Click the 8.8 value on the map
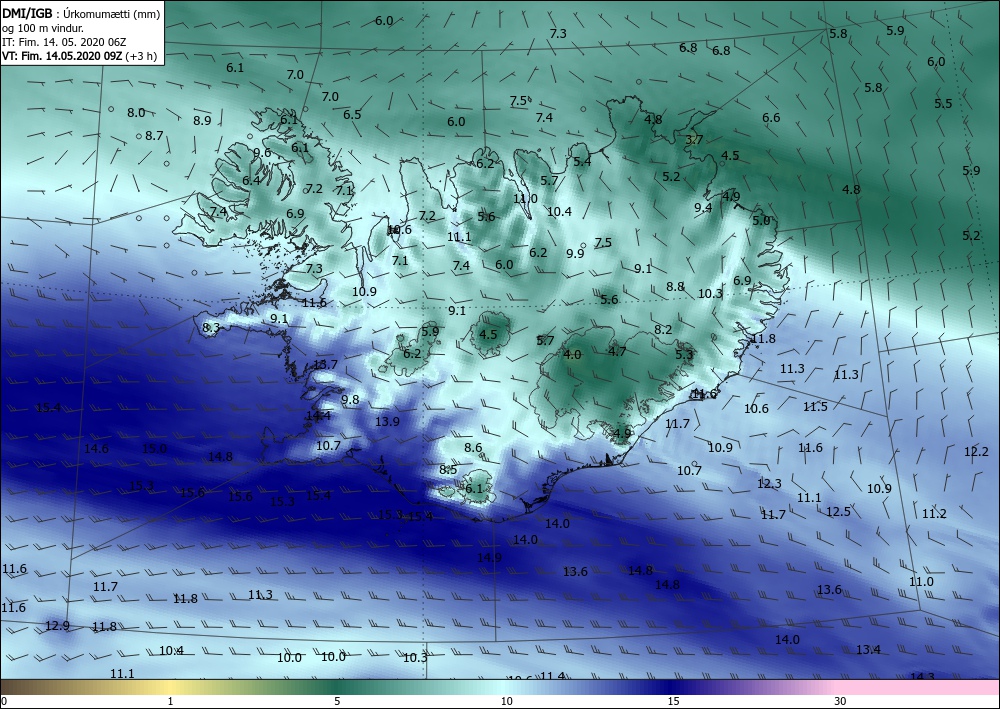Image resolution: width=1000 pixels, height=709 pixels. pyautogui.click(x=675, y=287)
